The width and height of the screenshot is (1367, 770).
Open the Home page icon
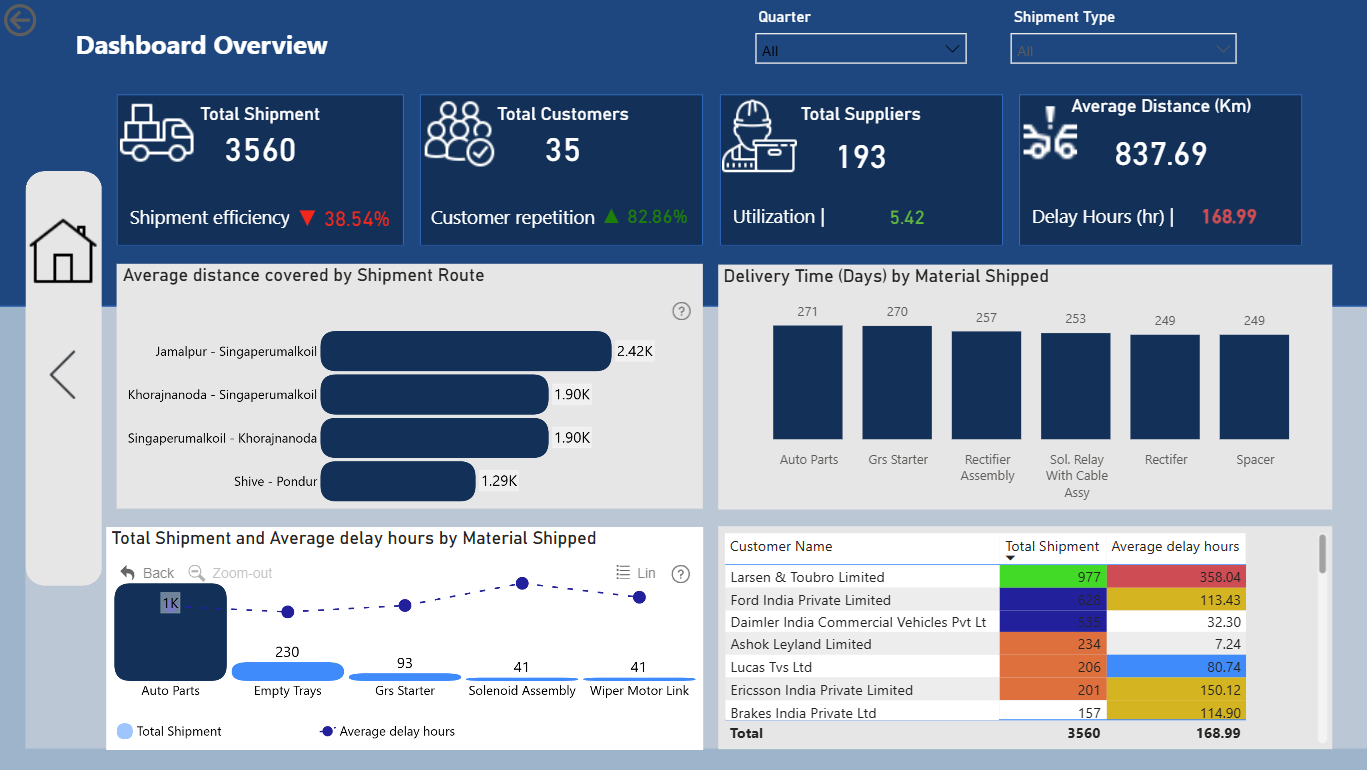point(63,251)
